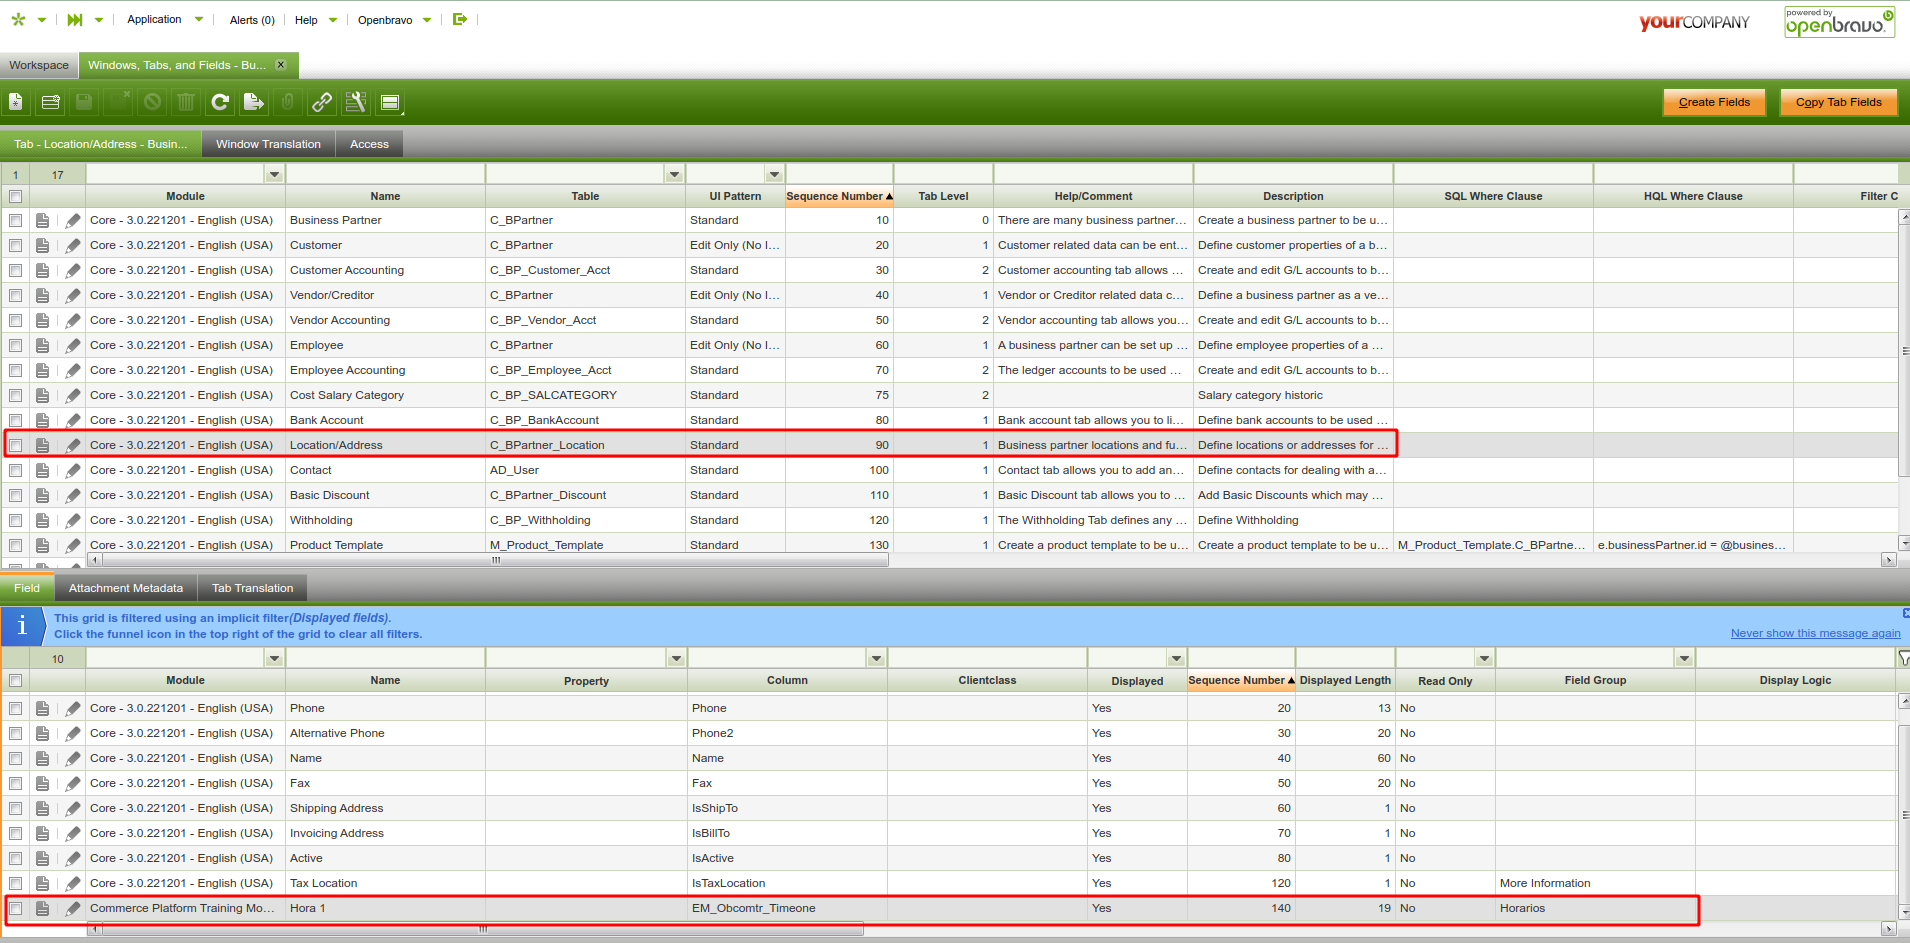Open form view for Business Partner row
Screen dimensions: 1910x943
[42, 220]
